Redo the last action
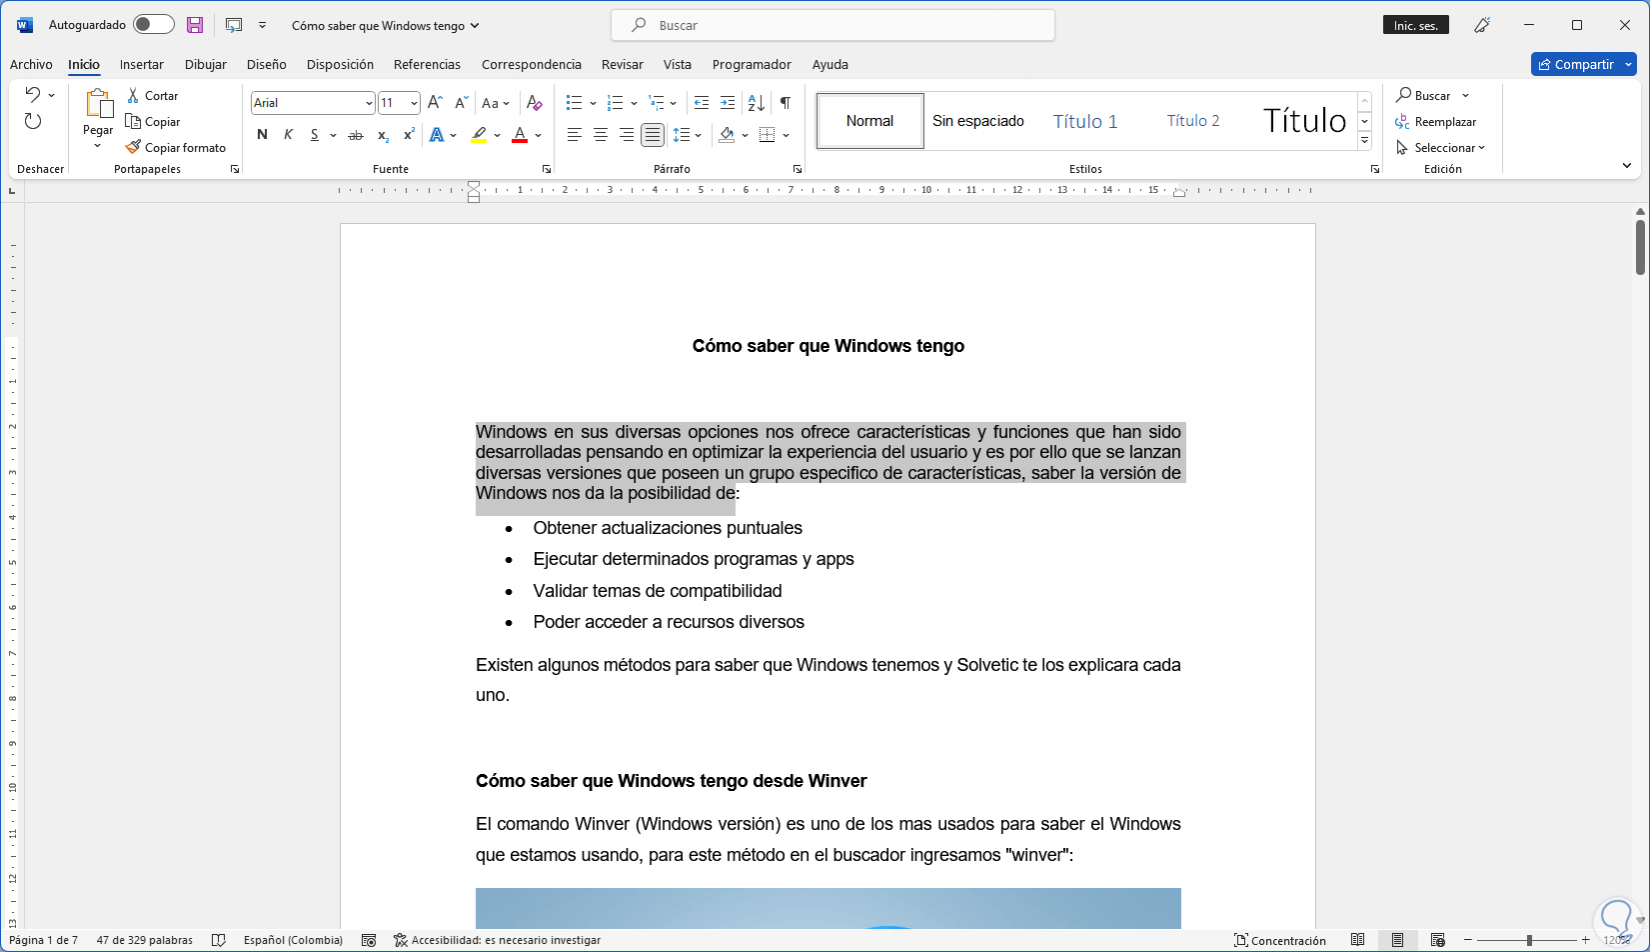 point(33,121)
